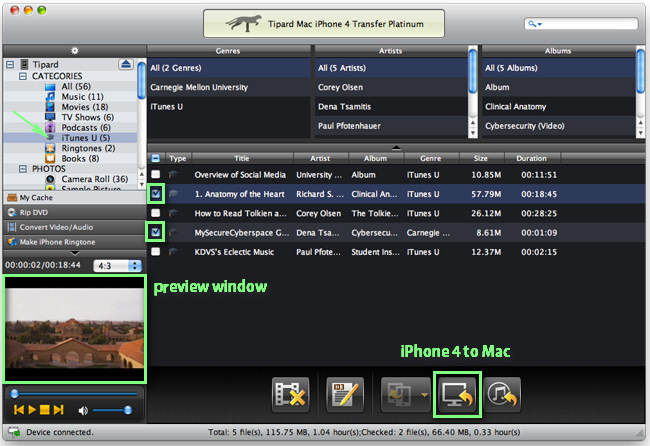
Task: Collapse the PHOTOS tree node
Action: 23,169
